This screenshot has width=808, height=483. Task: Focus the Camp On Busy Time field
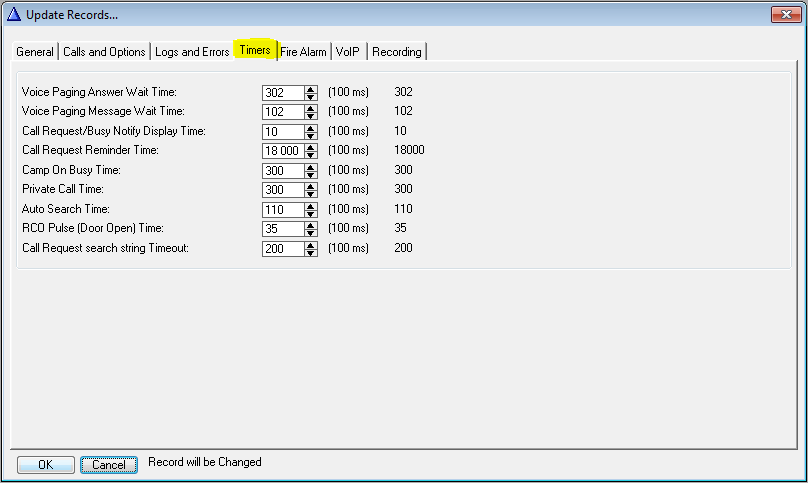[x=283, y=171]
